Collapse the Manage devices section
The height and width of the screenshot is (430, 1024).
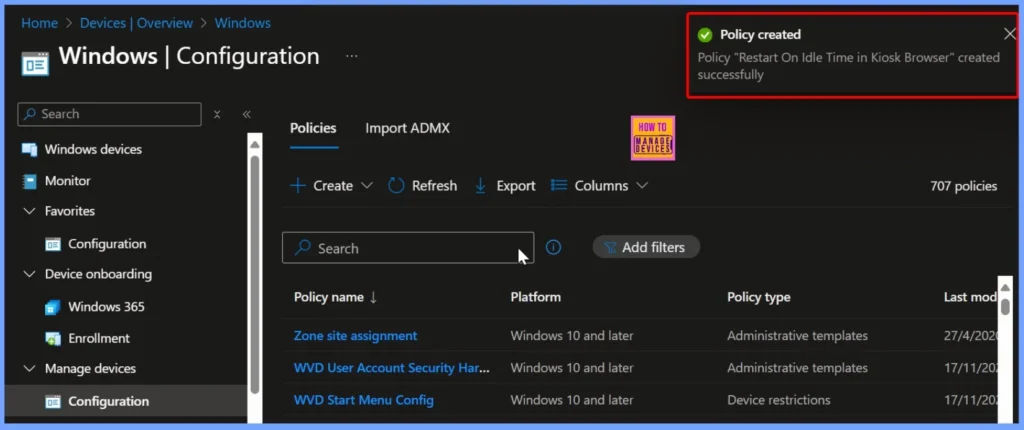(x=29, y=369)
